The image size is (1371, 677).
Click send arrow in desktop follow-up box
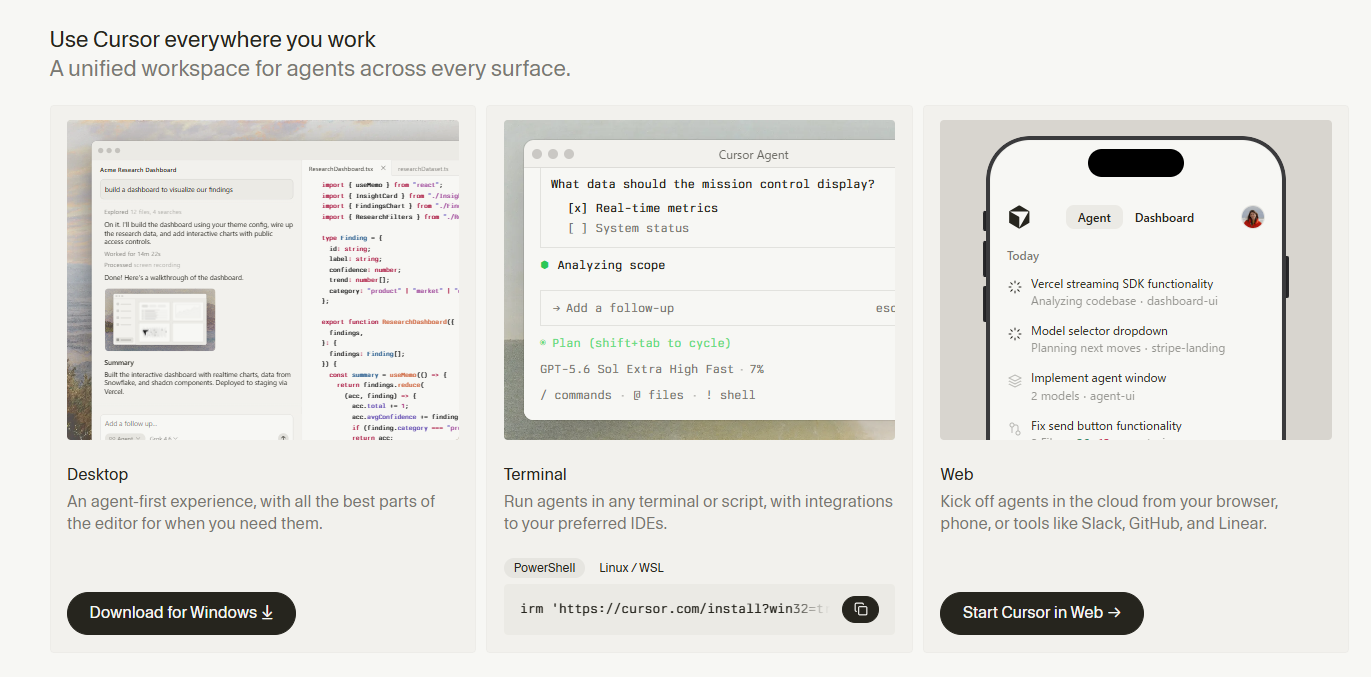[x=283, y=437]
